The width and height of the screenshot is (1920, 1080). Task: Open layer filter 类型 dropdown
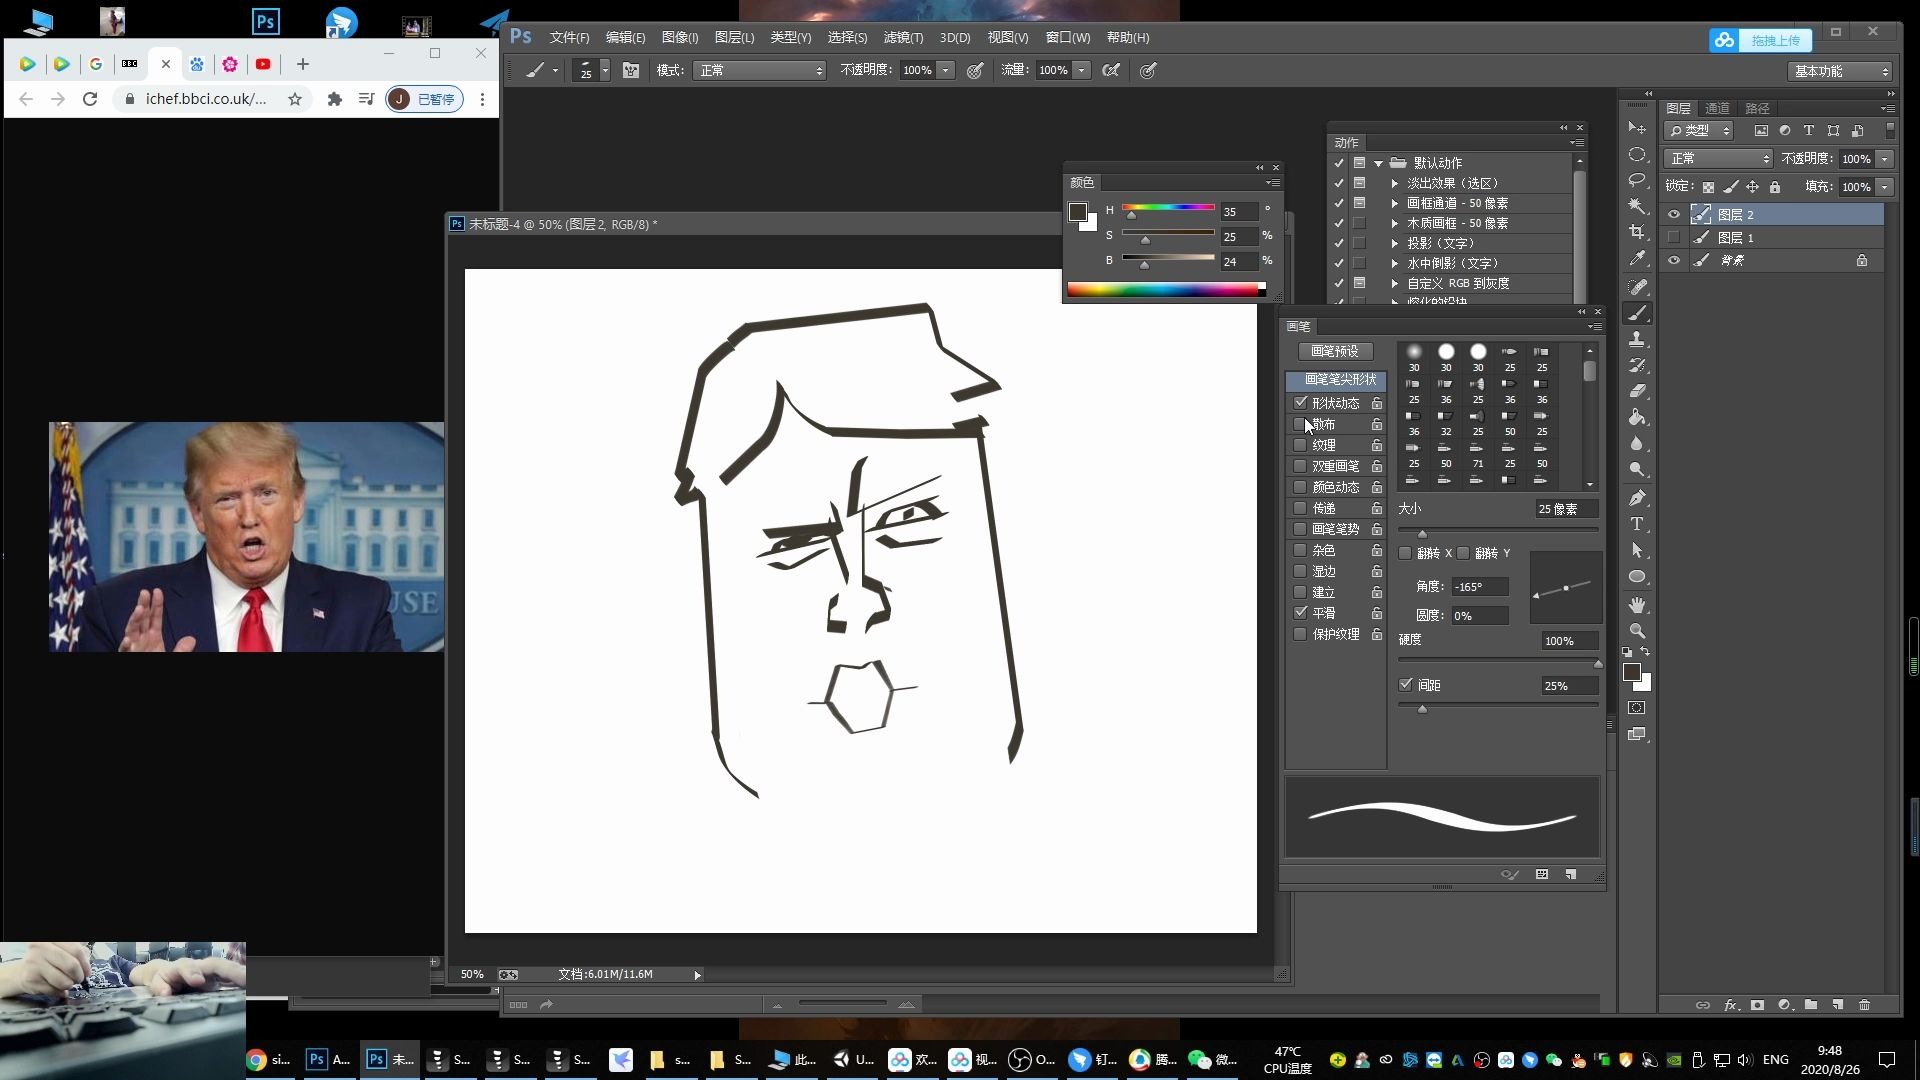1700,131
